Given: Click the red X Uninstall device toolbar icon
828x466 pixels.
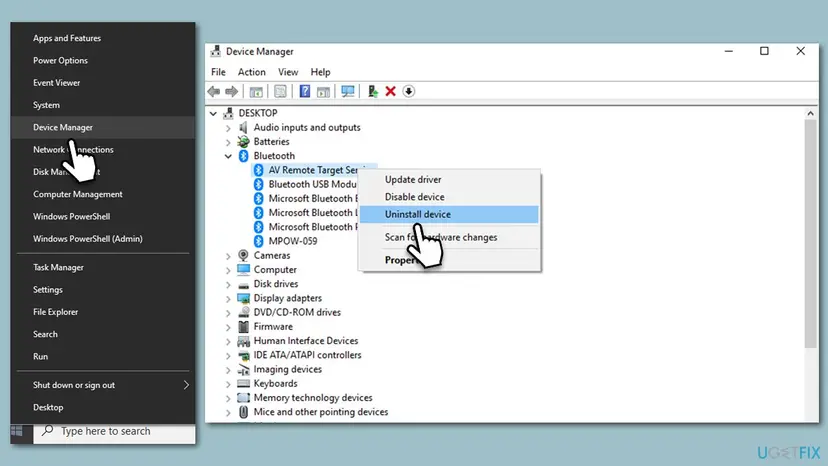Looking at the screenshot, I should point(391,91).
